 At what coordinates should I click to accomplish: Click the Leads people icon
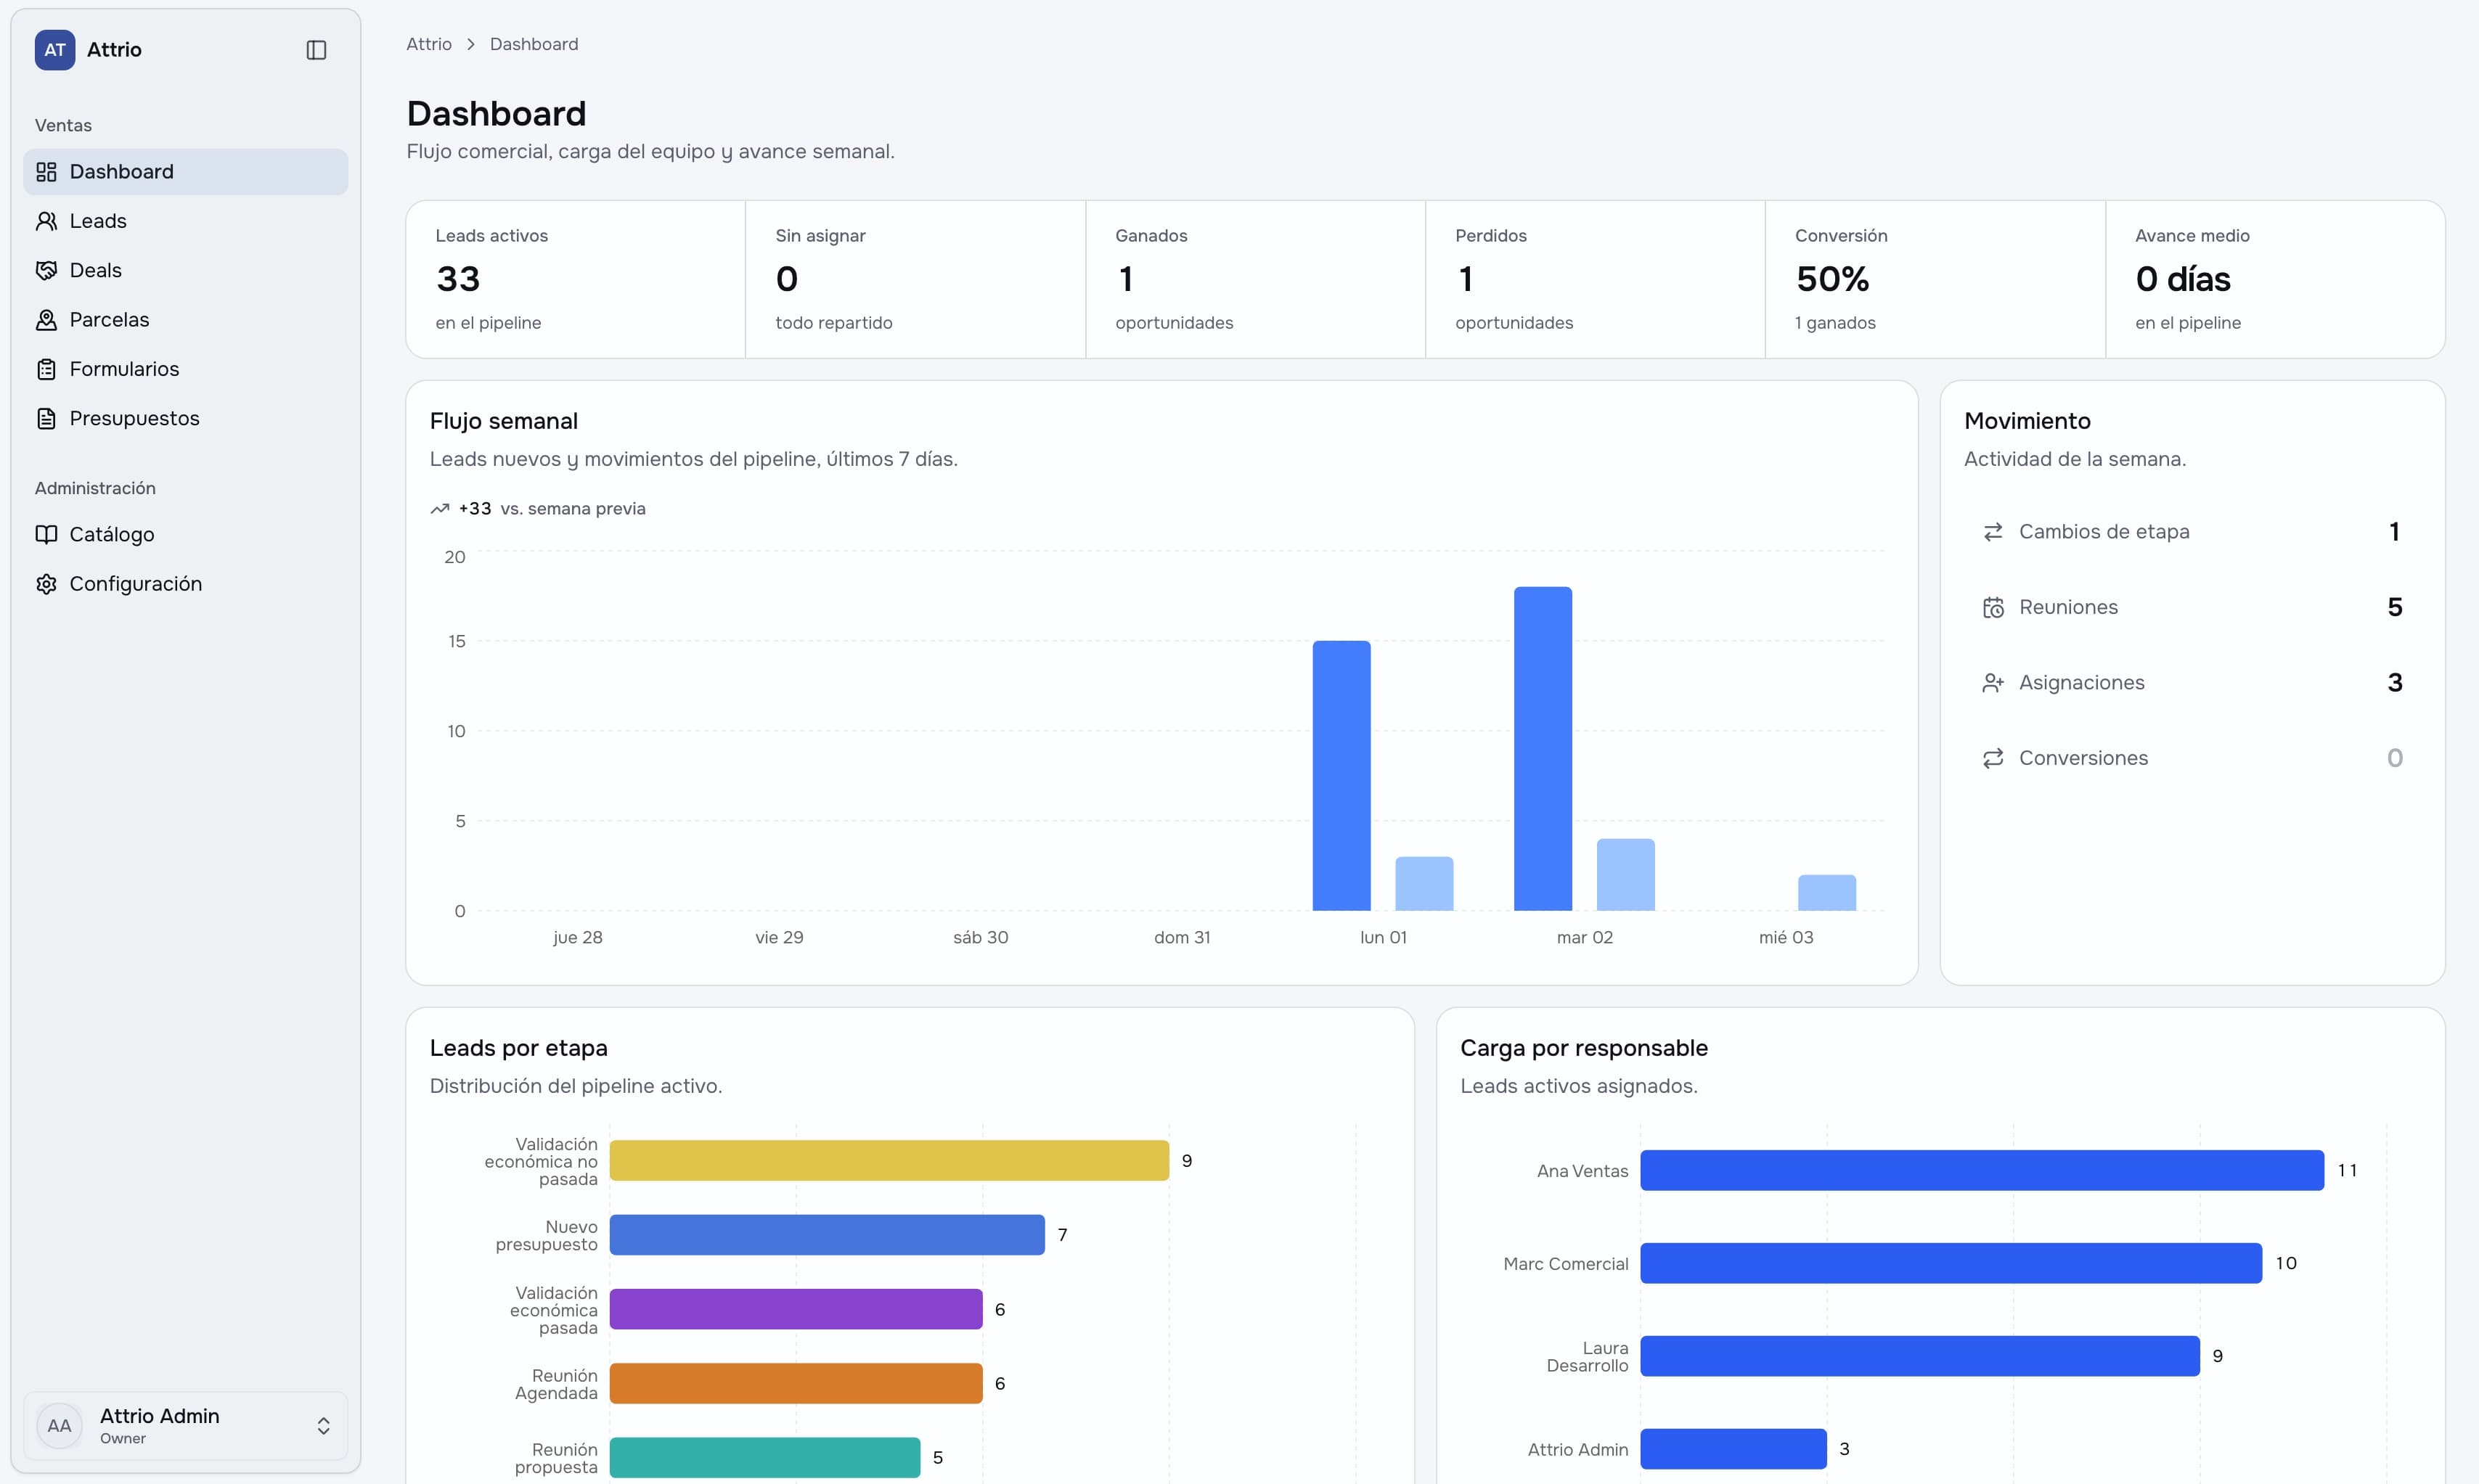46,221
